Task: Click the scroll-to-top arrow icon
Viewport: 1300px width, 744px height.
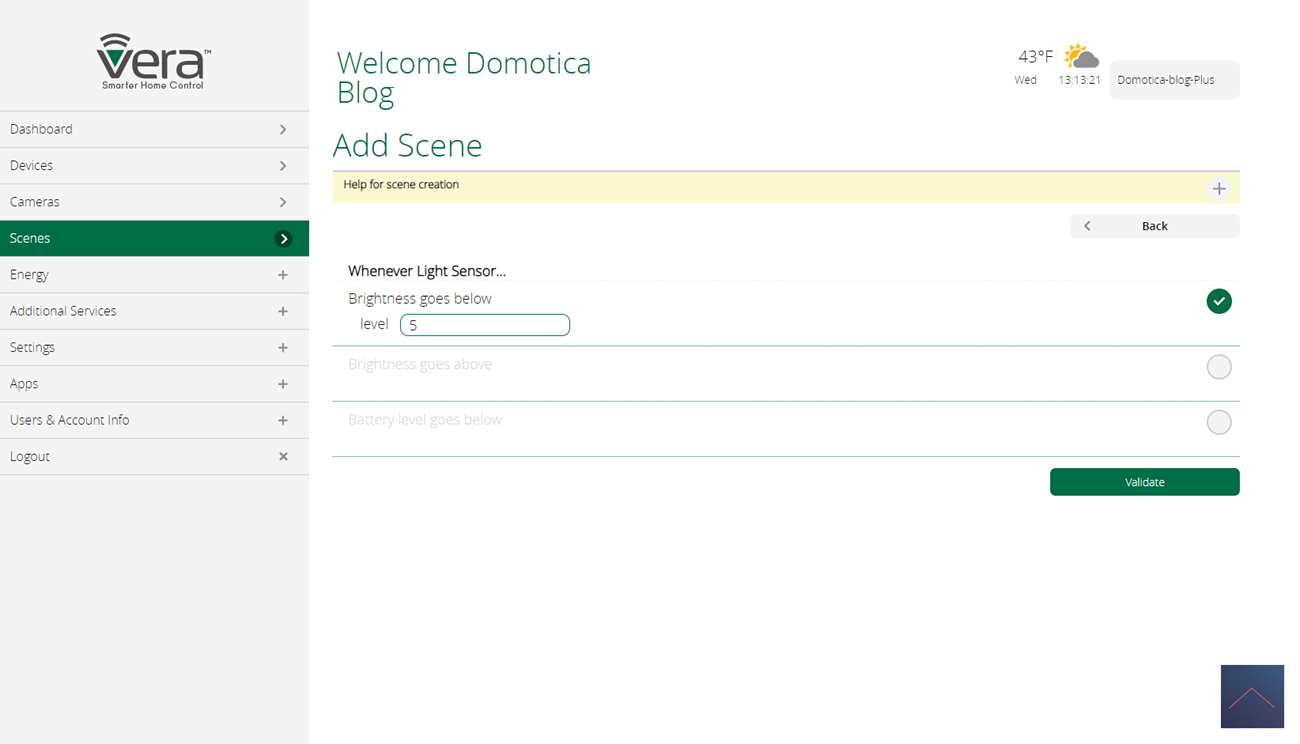Action: point(1252,697)
